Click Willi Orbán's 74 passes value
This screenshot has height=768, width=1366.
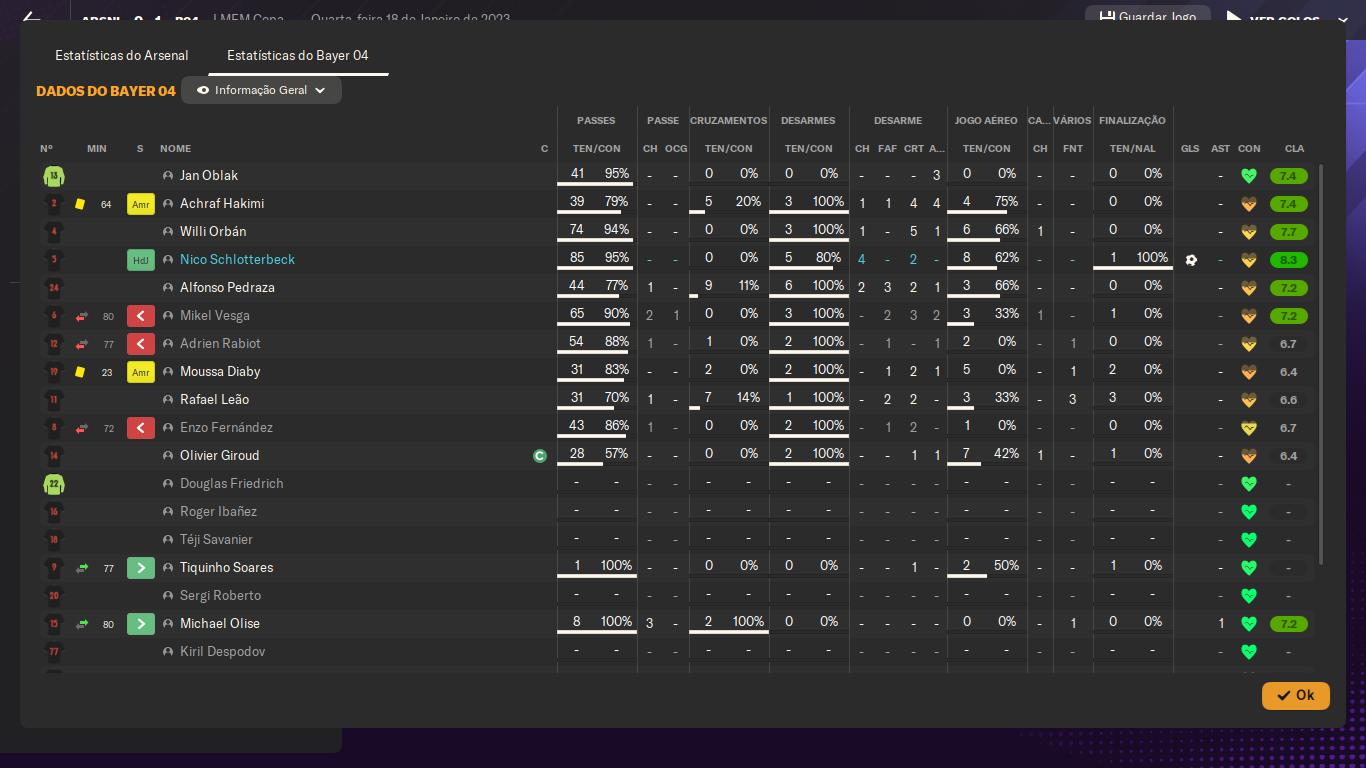pyautogui.click(x=577, y=230)
